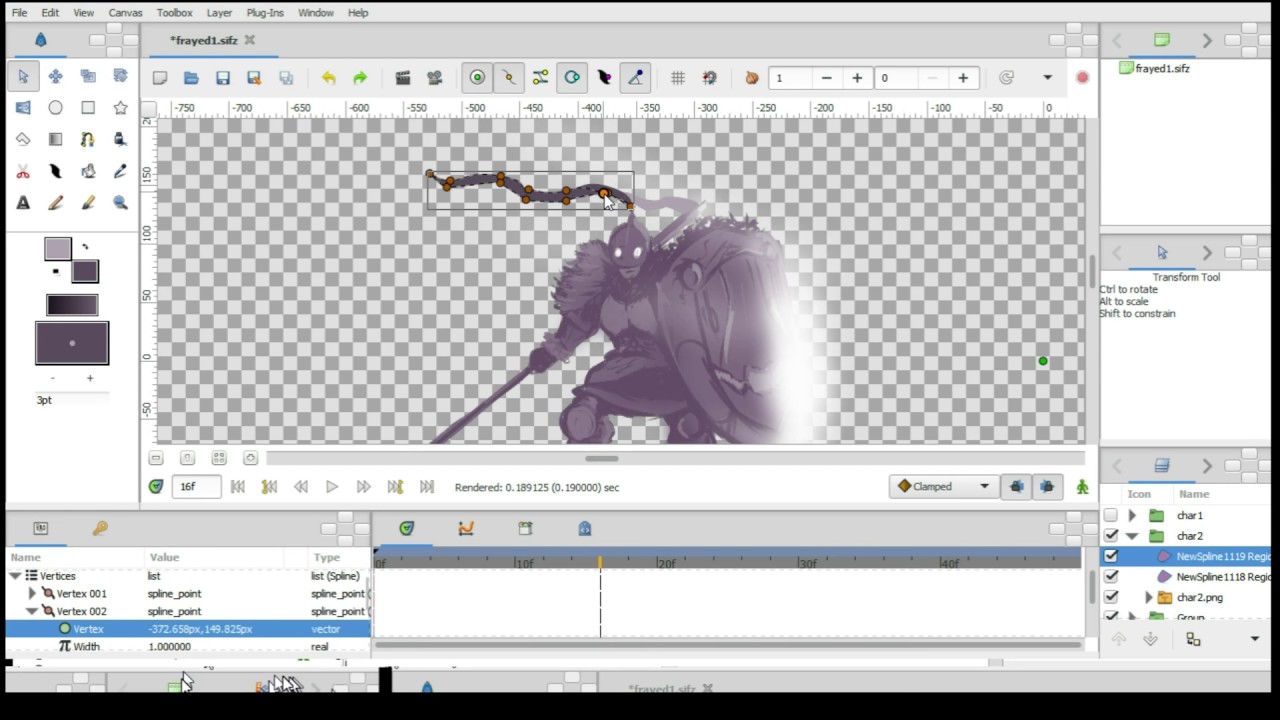Toggle visibility checkbox for char1 layer
The image size is (1280, 720).
[1111, 515]
